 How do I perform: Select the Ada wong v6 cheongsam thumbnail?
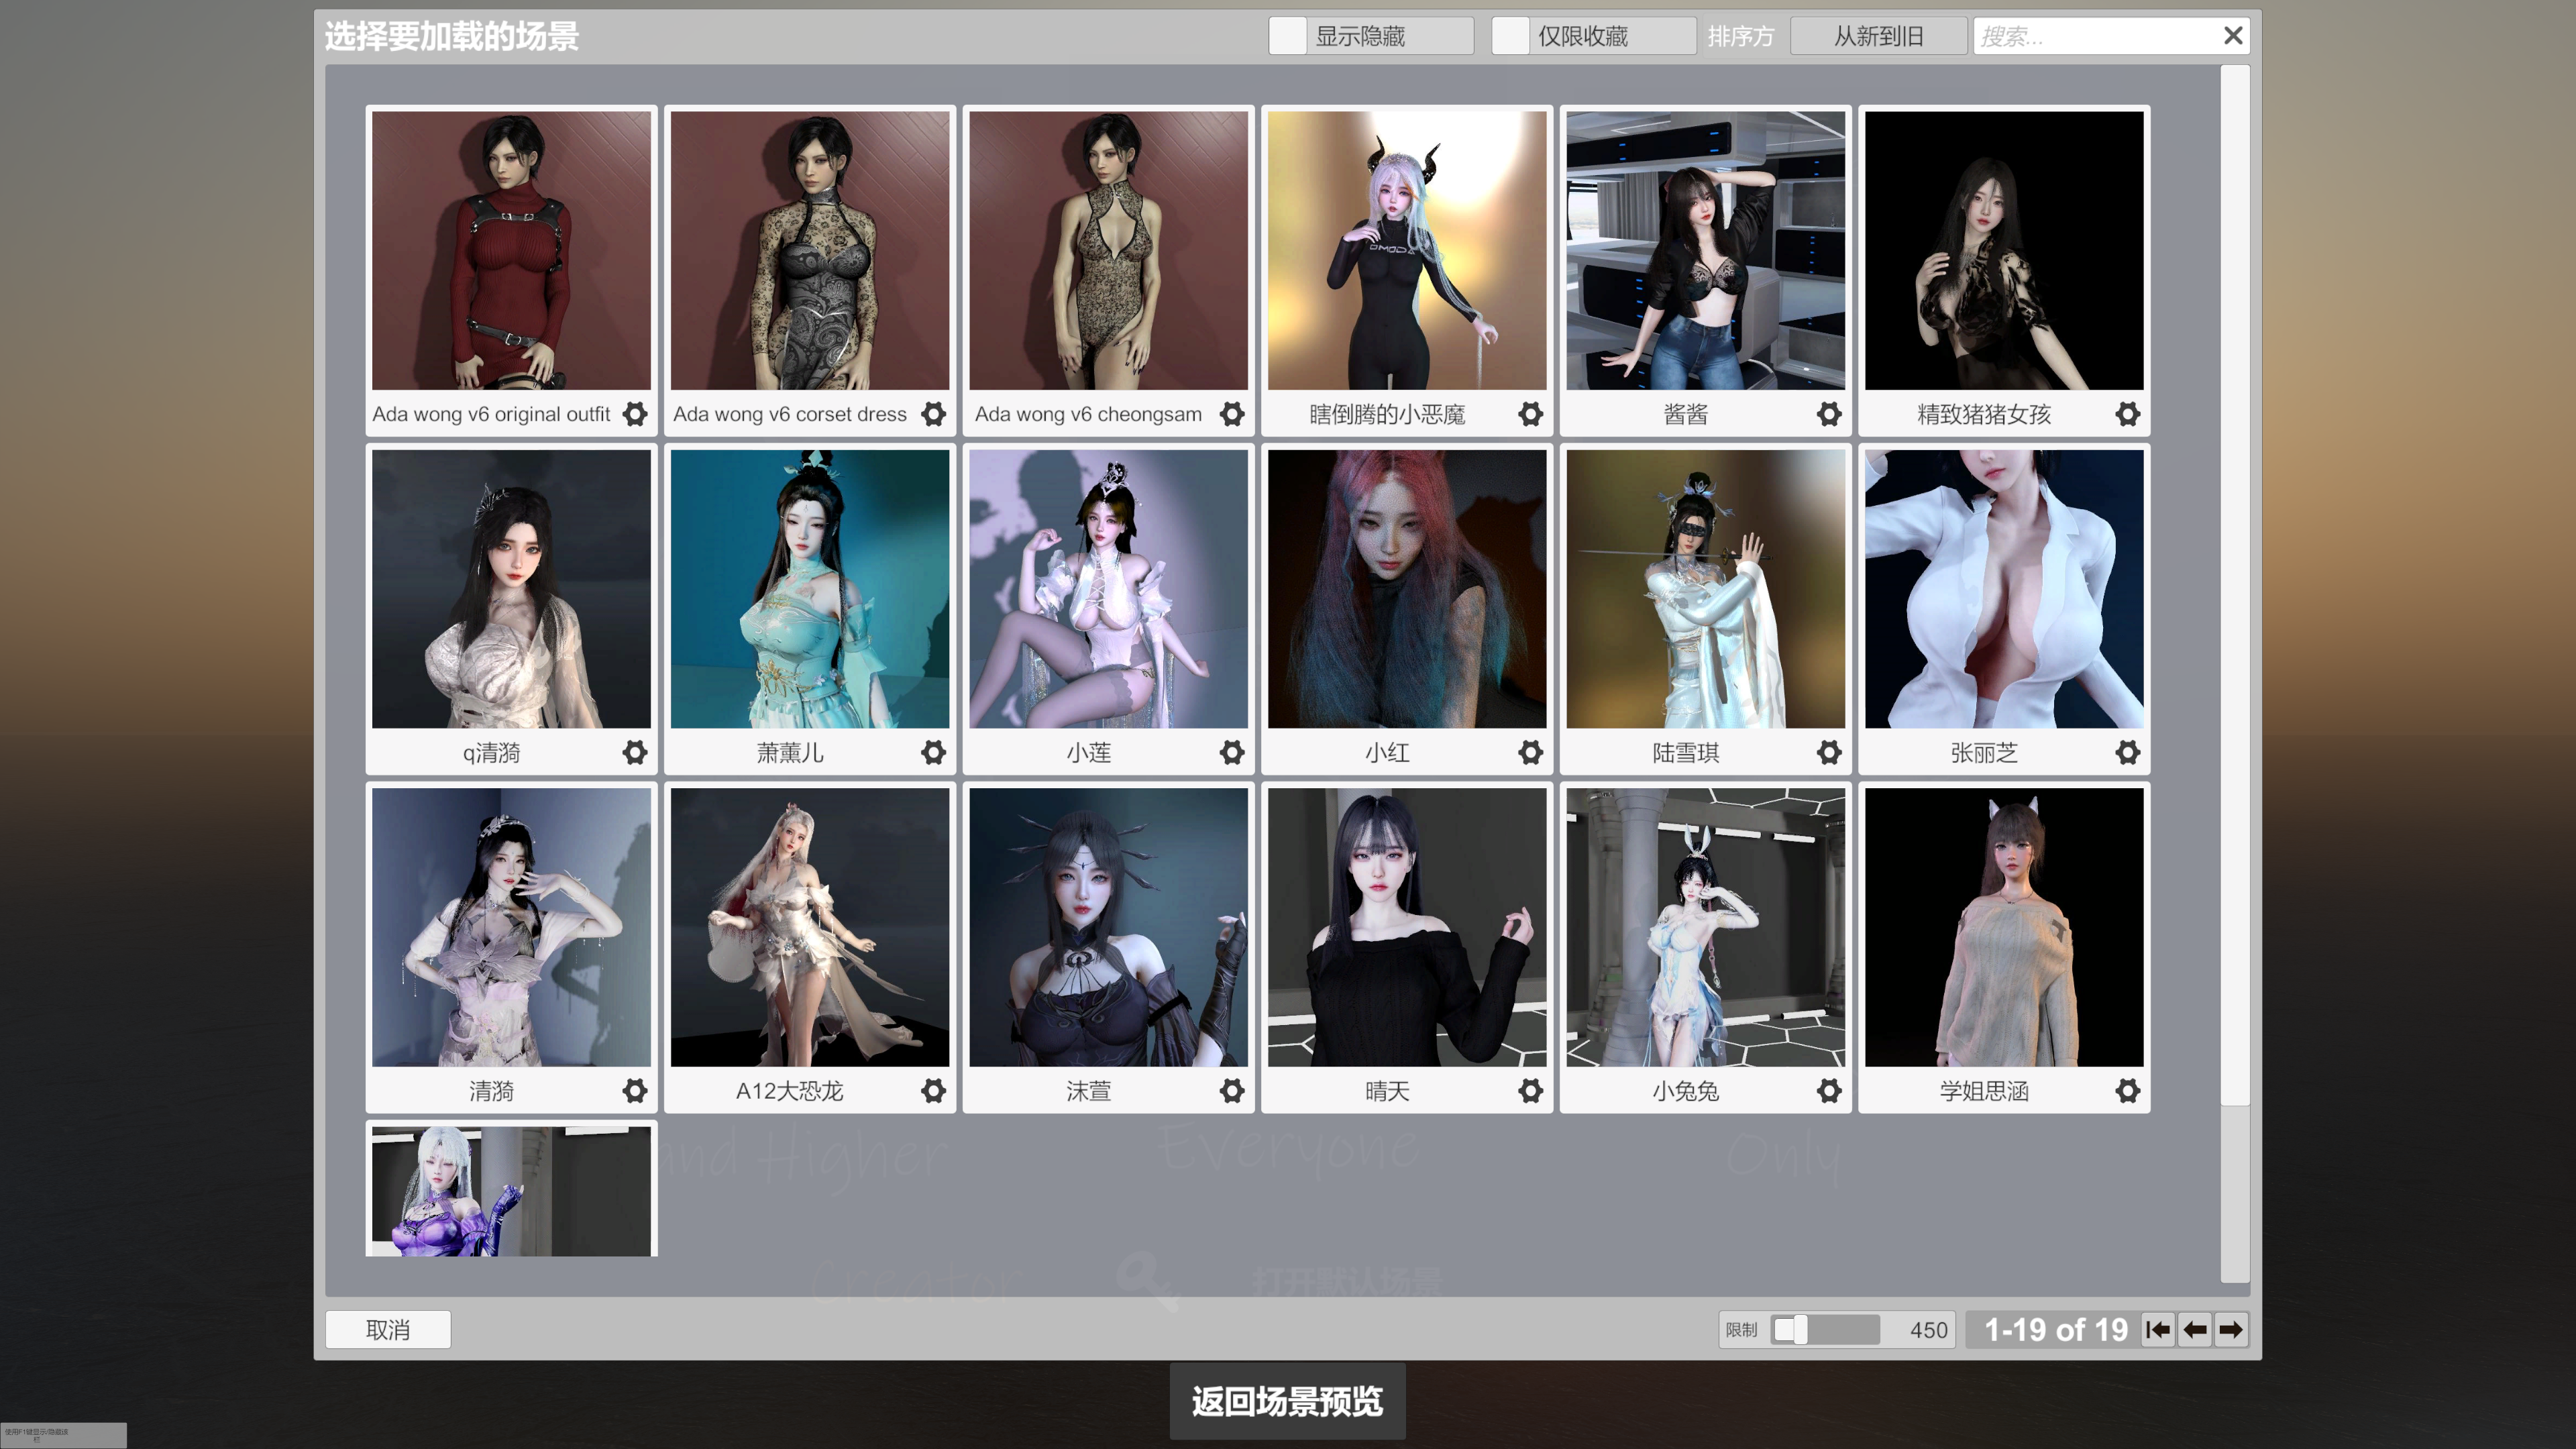1108,250
